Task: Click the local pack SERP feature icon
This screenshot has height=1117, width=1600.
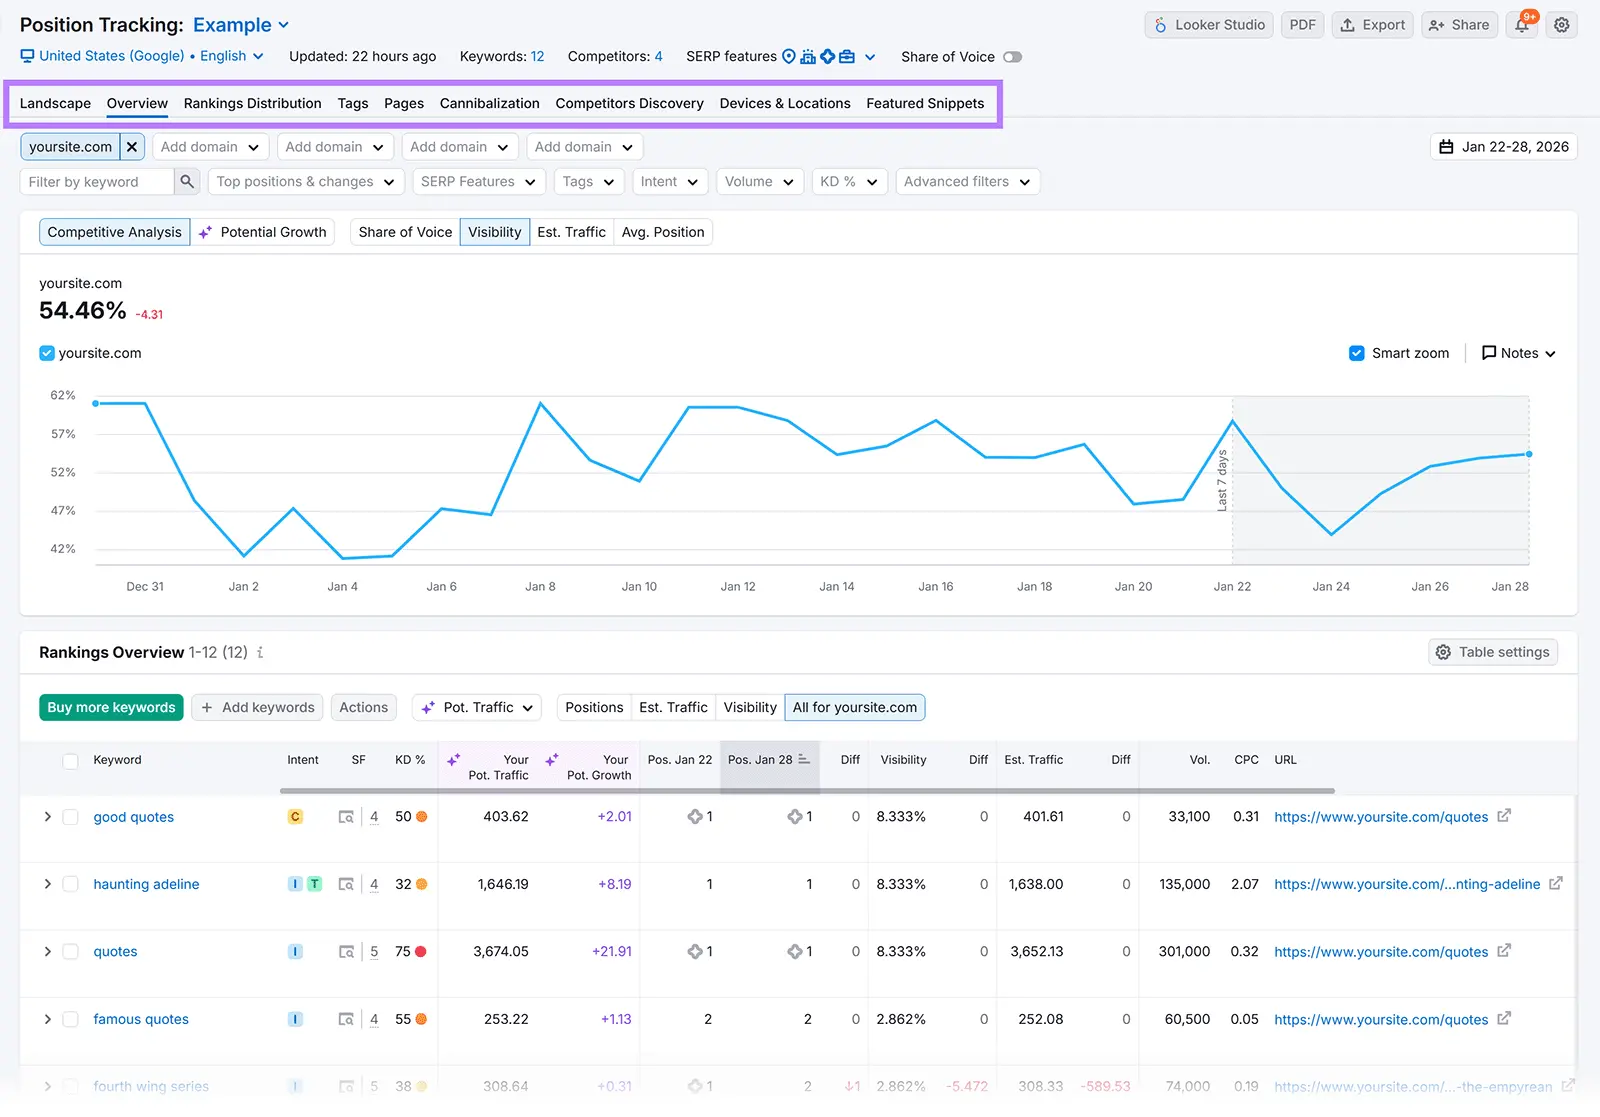Action: coord(808,57)
